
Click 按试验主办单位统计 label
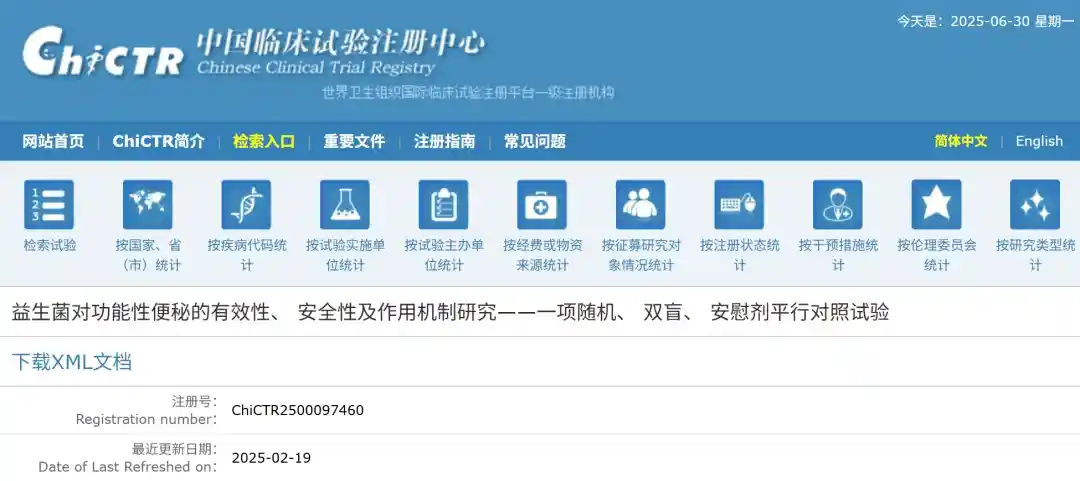coord(444,255)
